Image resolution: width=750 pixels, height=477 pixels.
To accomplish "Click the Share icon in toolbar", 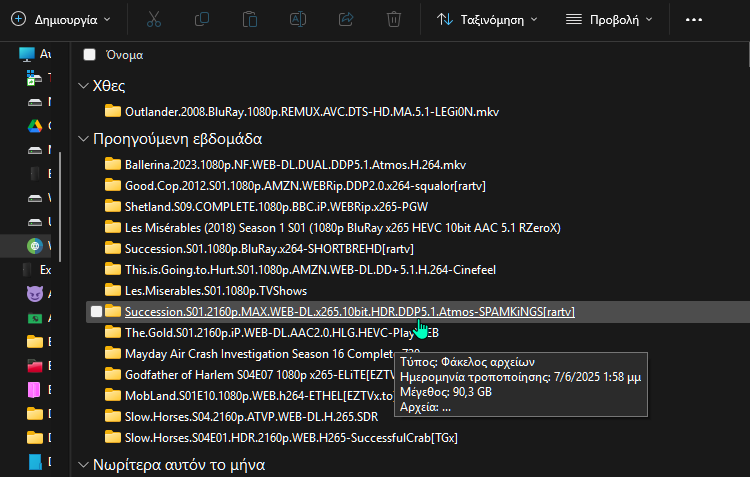I will pos(346,20).
